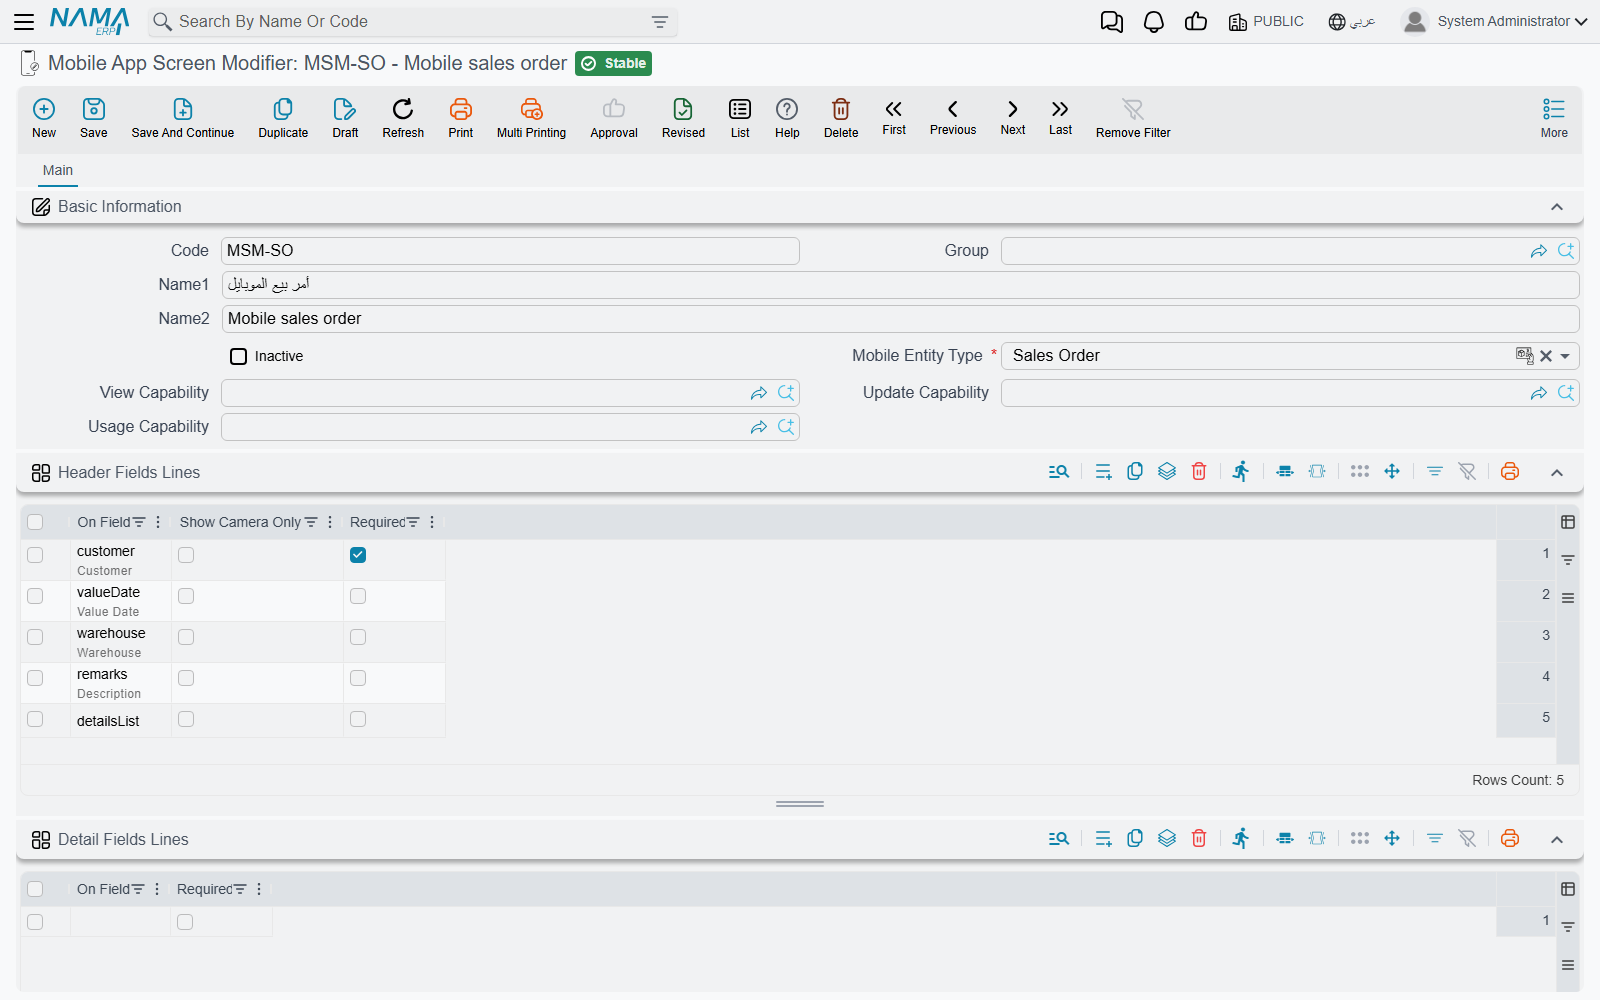Click Group field lookup search icon

coord(1566,251)
